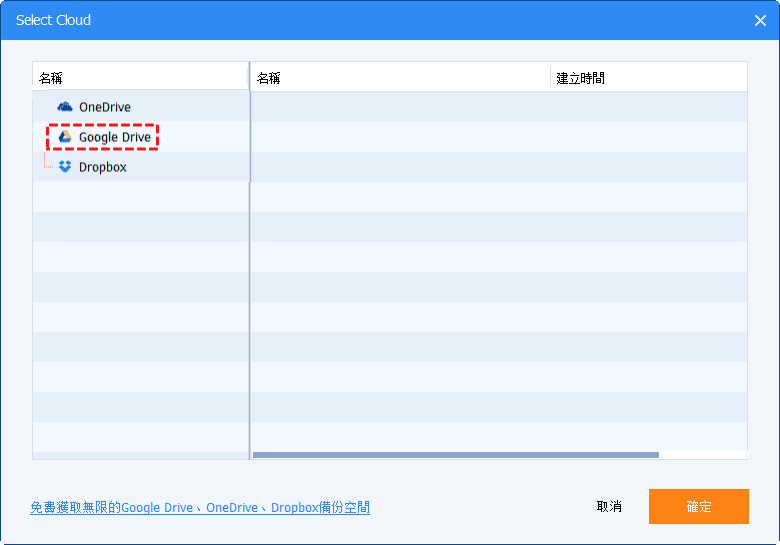Sort by the 建立時間 column header
Viewport: 780px width, 545px height.
coord(649,78)
